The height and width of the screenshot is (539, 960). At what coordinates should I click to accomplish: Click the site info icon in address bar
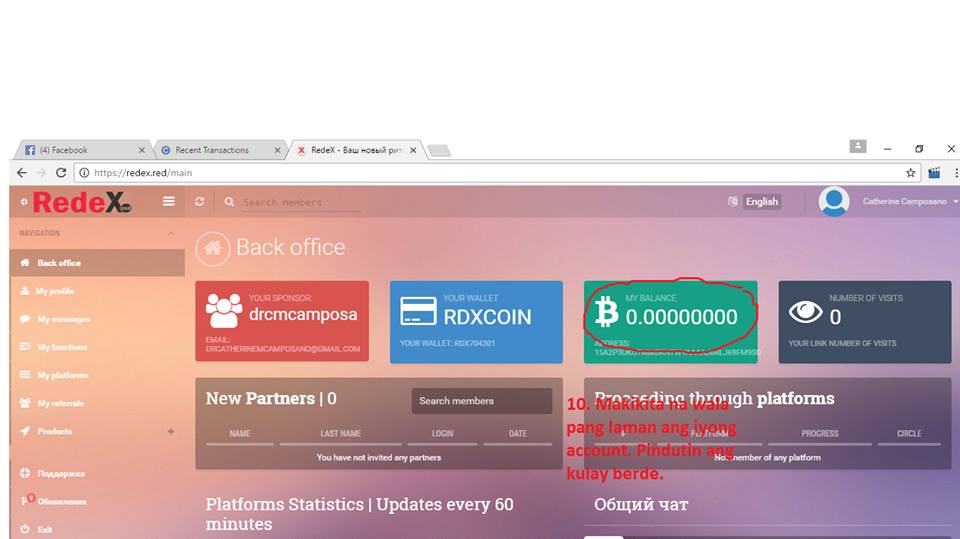[x=84, y=173]
